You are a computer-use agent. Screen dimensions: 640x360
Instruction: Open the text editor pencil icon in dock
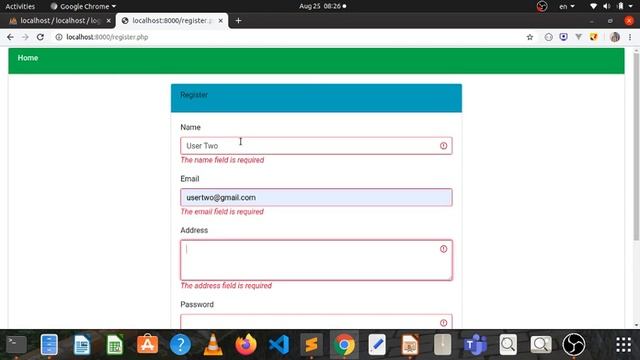(377, 345)
